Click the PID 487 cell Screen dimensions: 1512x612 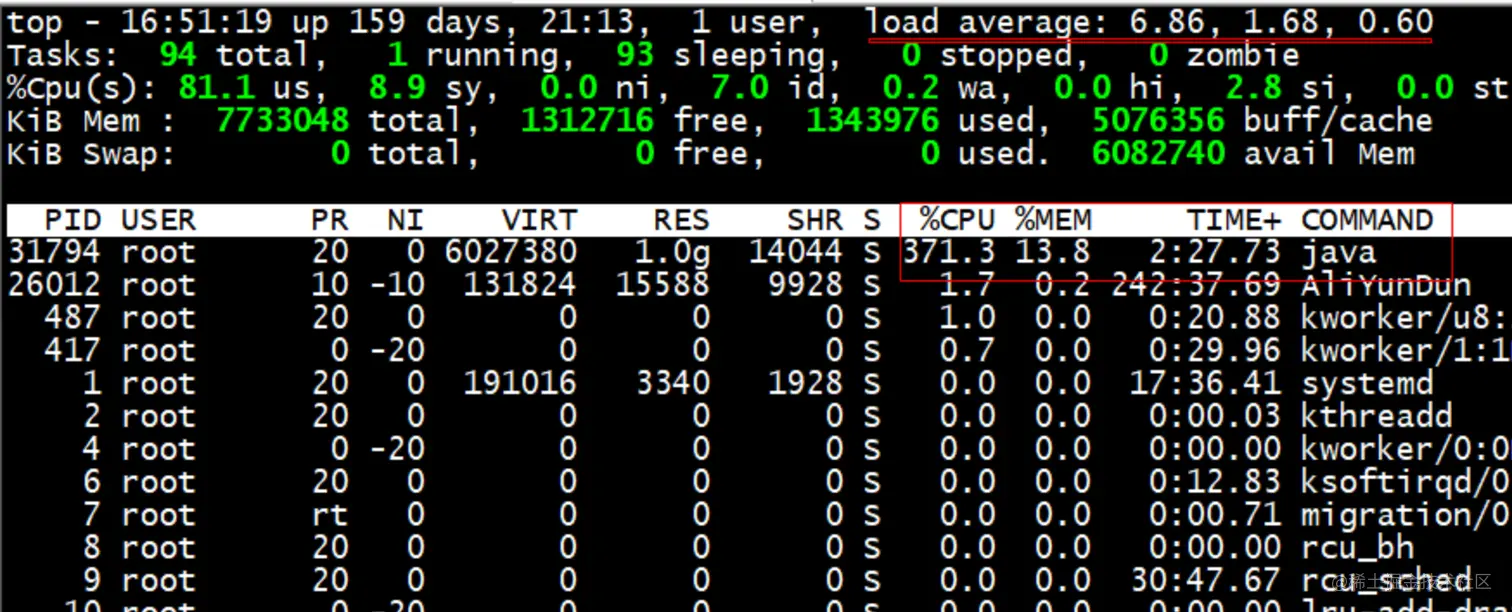tap(72, 318)
